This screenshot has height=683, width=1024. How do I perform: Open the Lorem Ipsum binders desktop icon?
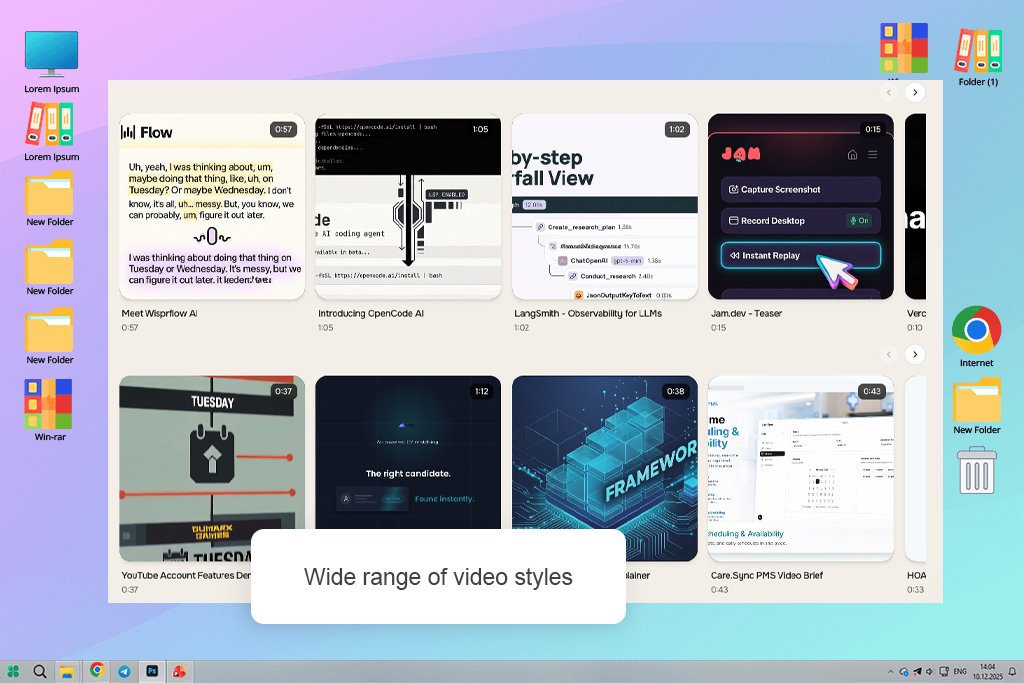click(x=50, y=125)
